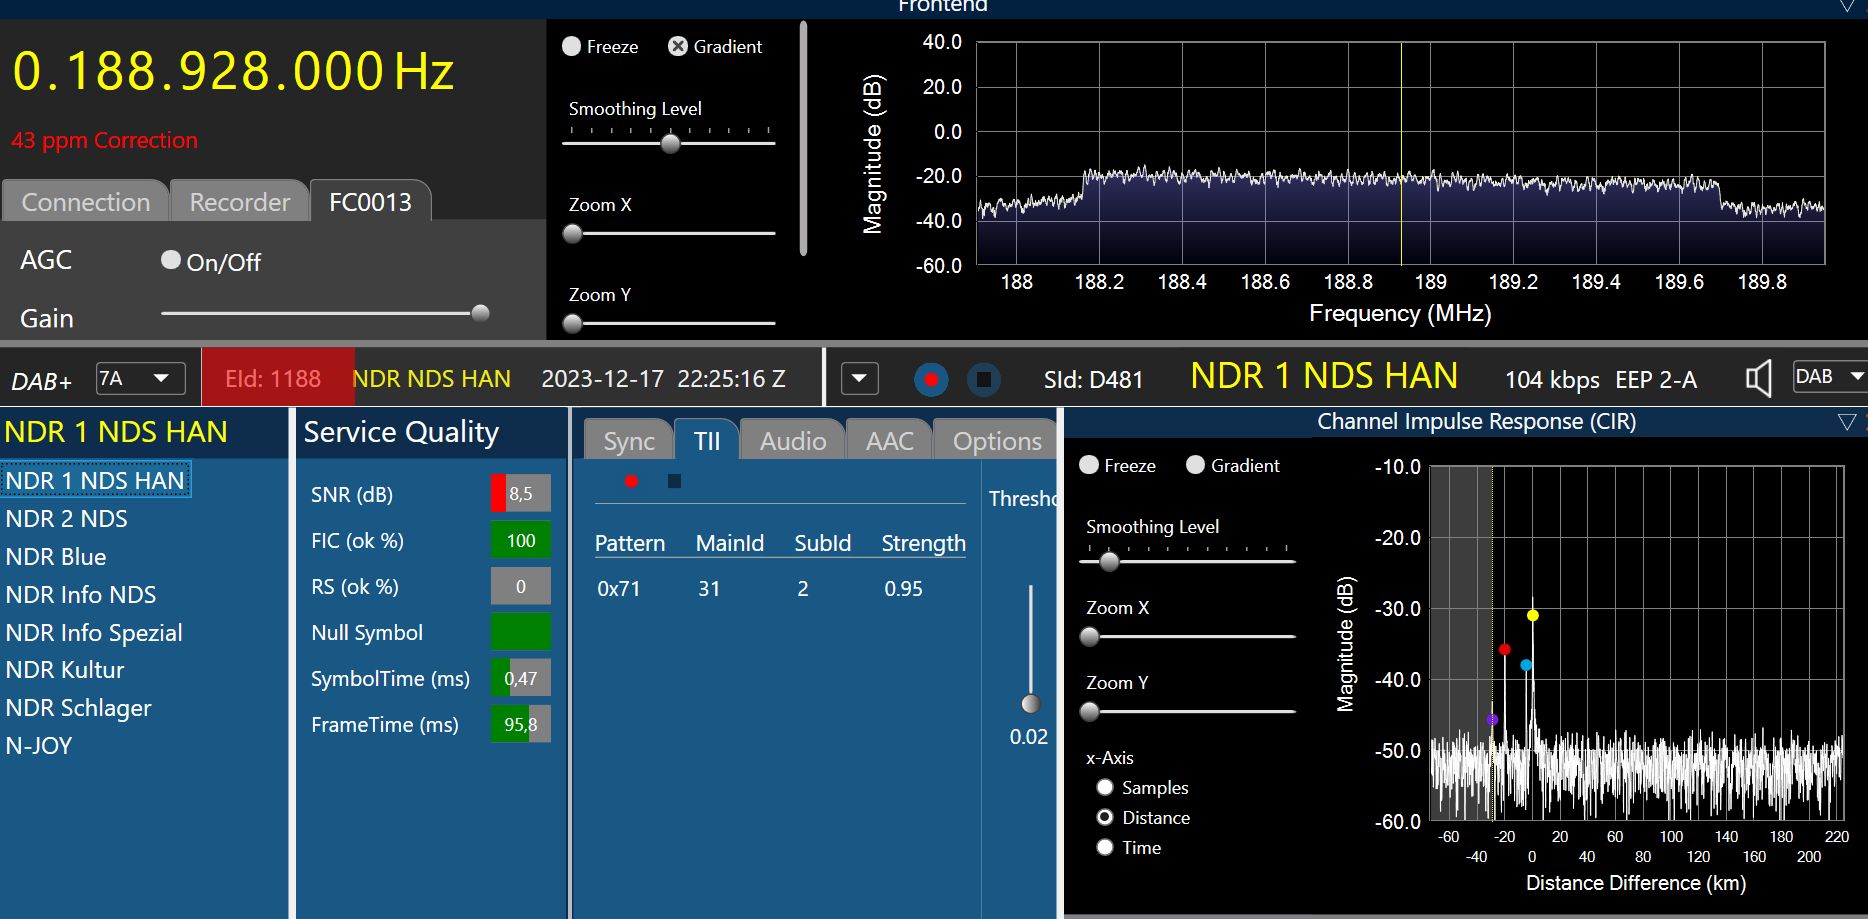
Task: Open the Options tab
Action: (x=996, y=440)
